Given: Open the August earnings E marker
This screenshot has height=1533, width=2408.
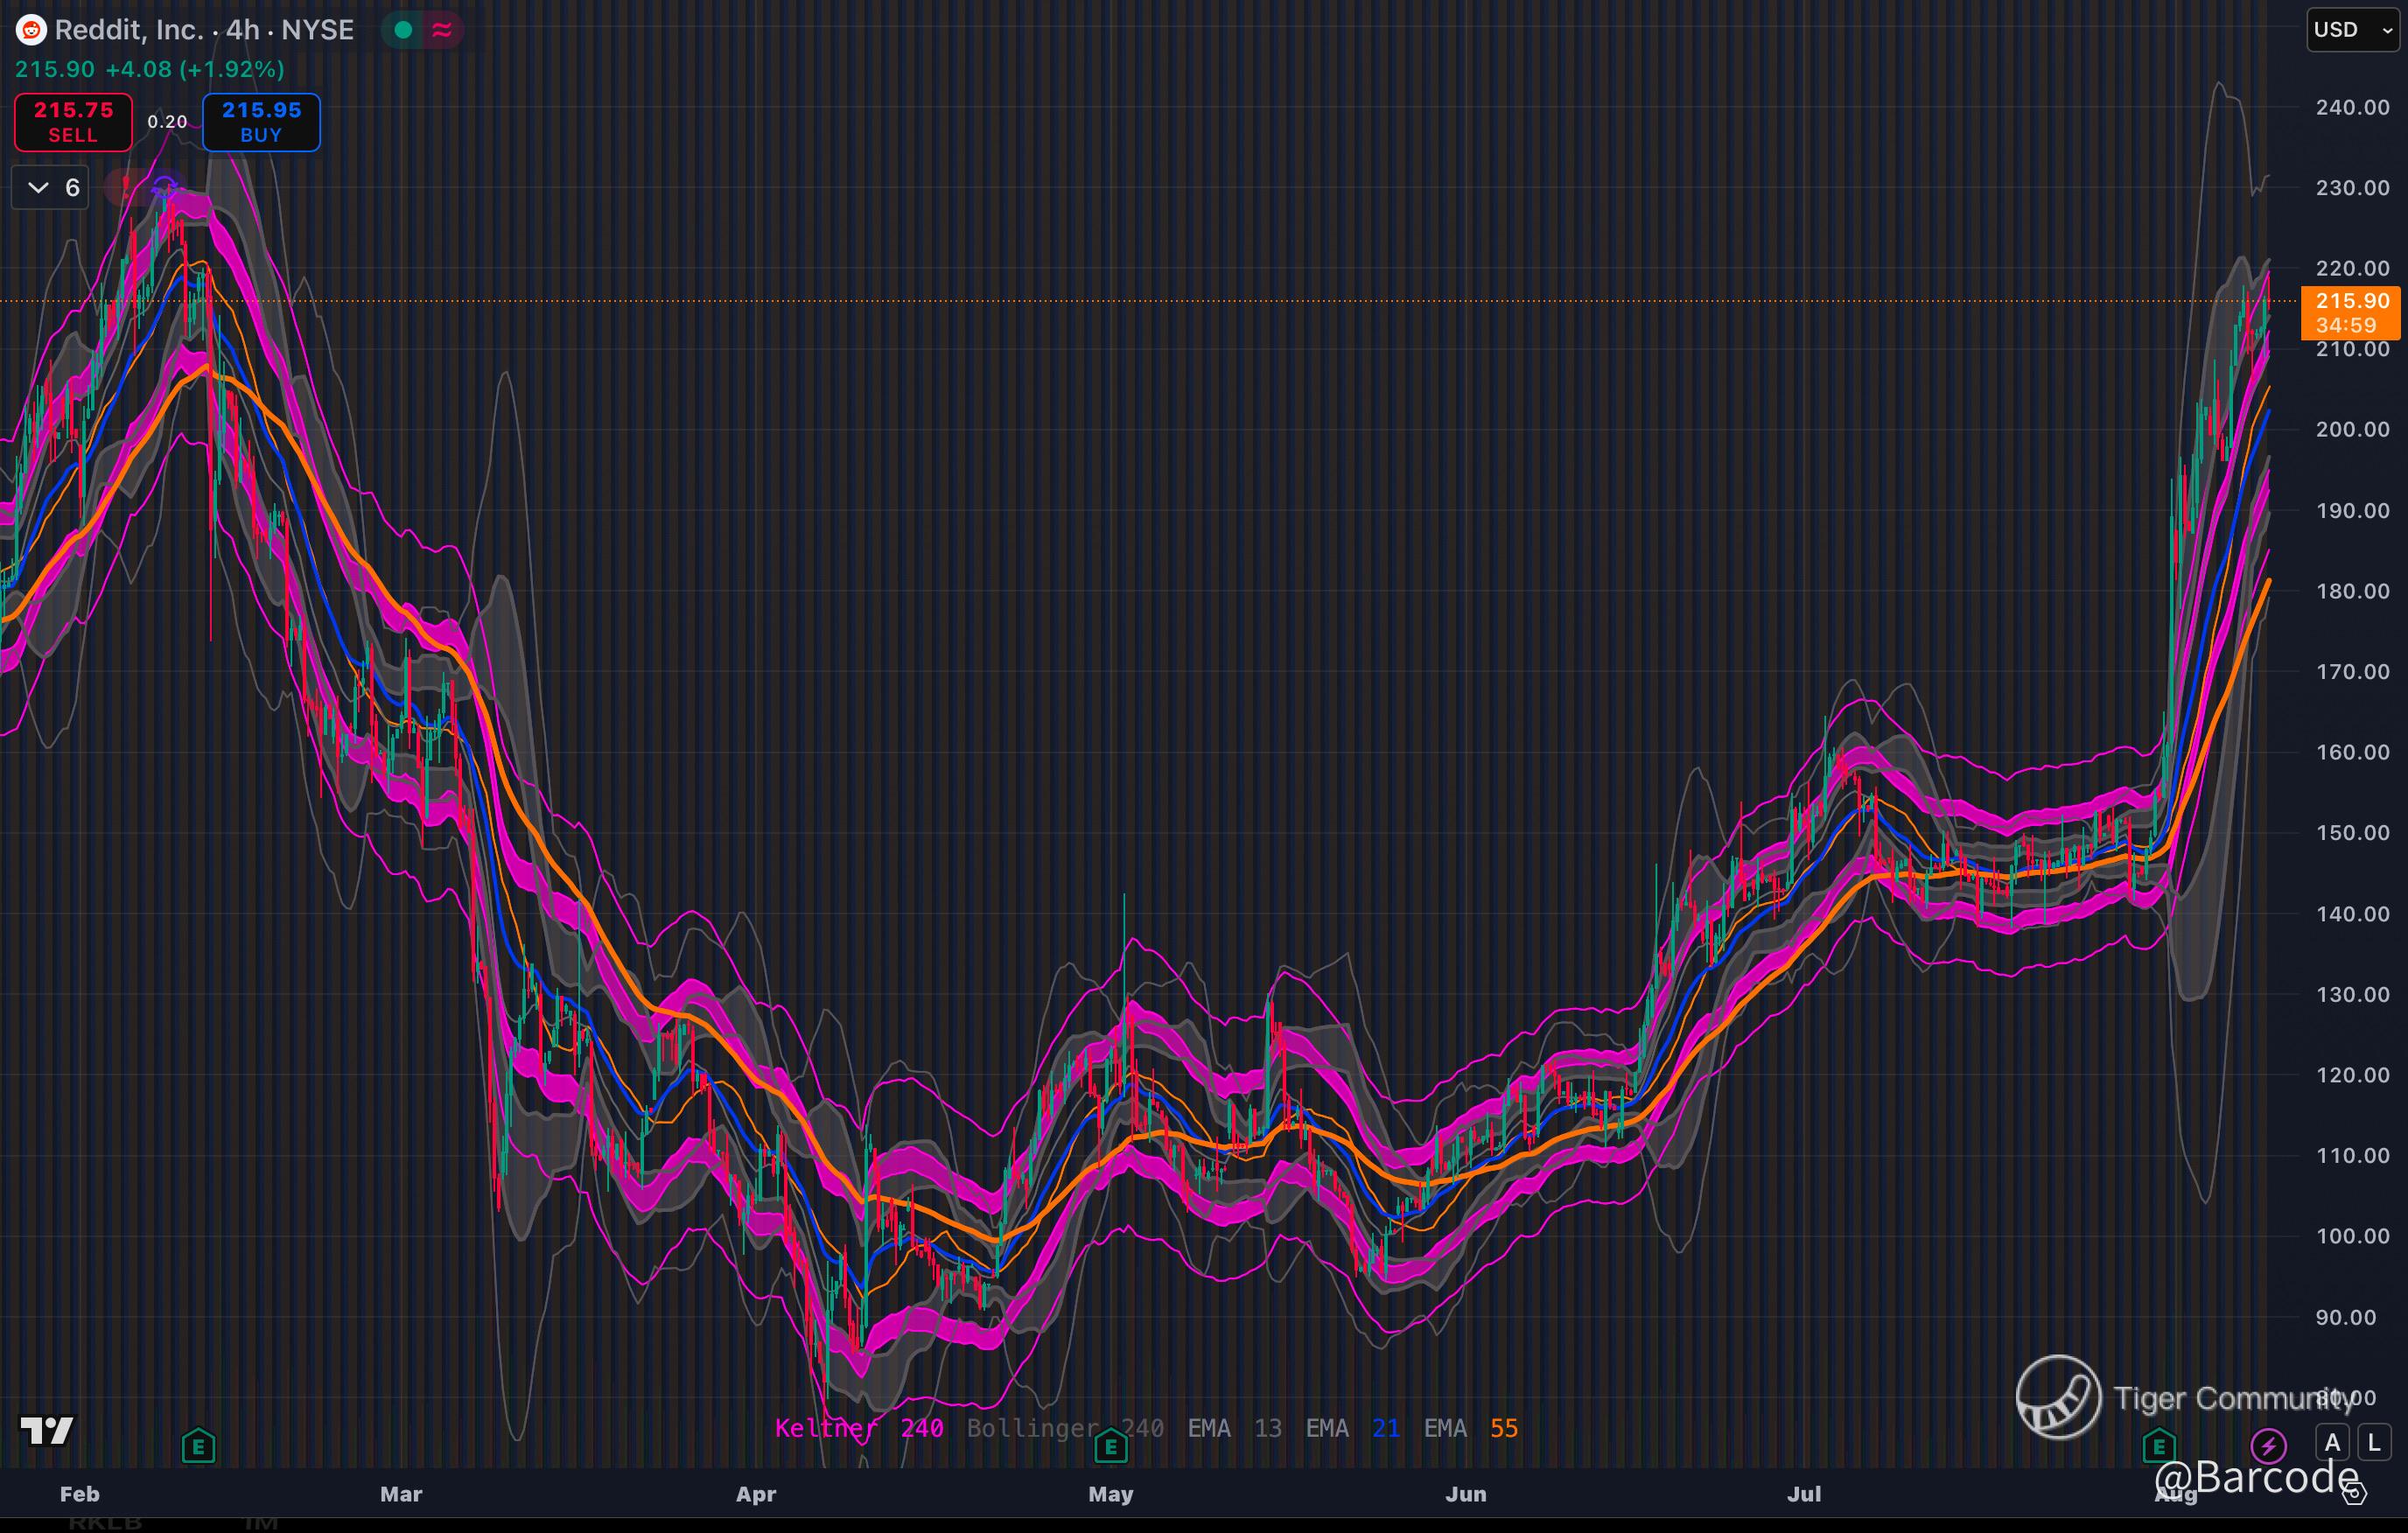Looking at the screenshot, I should pyautogui.click(x=2159, y=1445).
